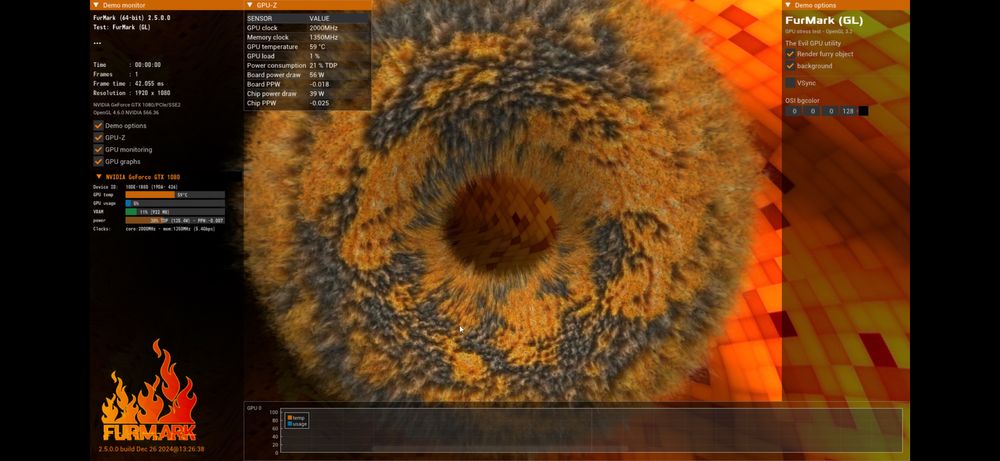Click the 39 W chip power value
Image resolution: width=1000 pixels, height=461 pixels.
[x=316, y=94]
